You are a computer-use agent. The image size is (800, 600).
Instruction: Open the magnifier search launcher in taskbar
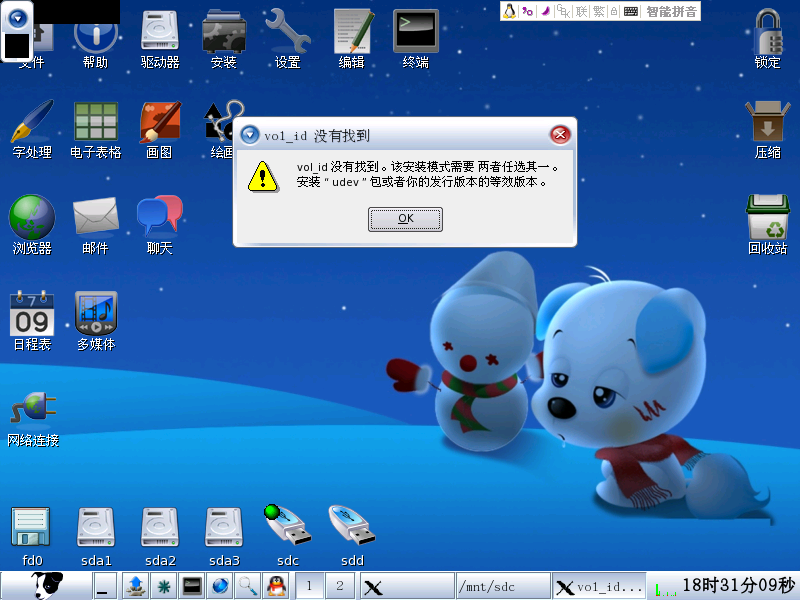248,586
